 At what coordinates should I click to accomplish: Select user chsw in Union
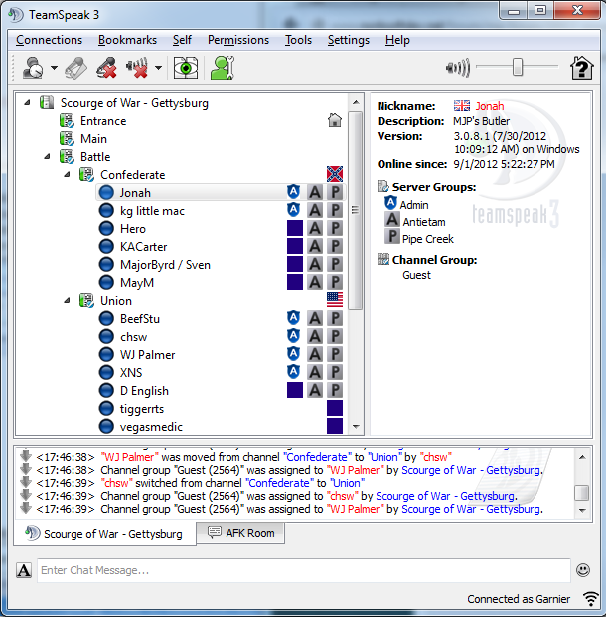tap(134, 337)
